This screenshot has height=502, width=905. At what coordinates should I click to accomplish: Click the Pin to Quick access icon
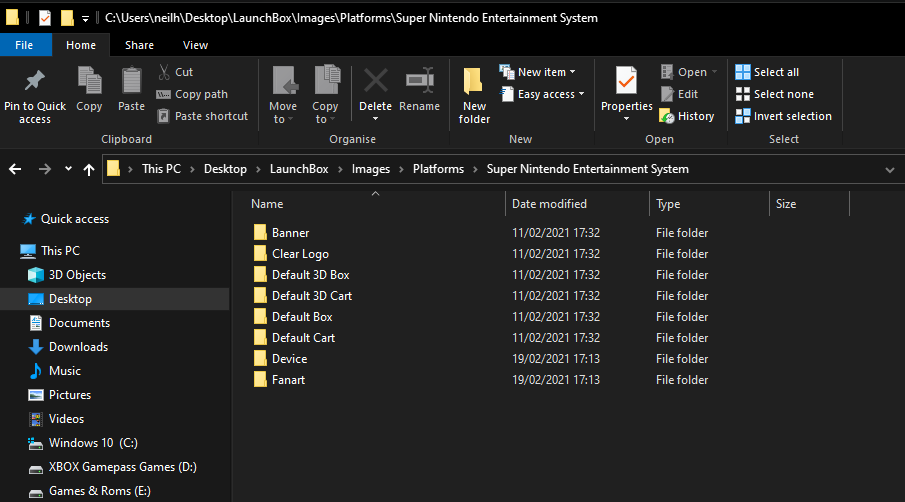[35, 81]
